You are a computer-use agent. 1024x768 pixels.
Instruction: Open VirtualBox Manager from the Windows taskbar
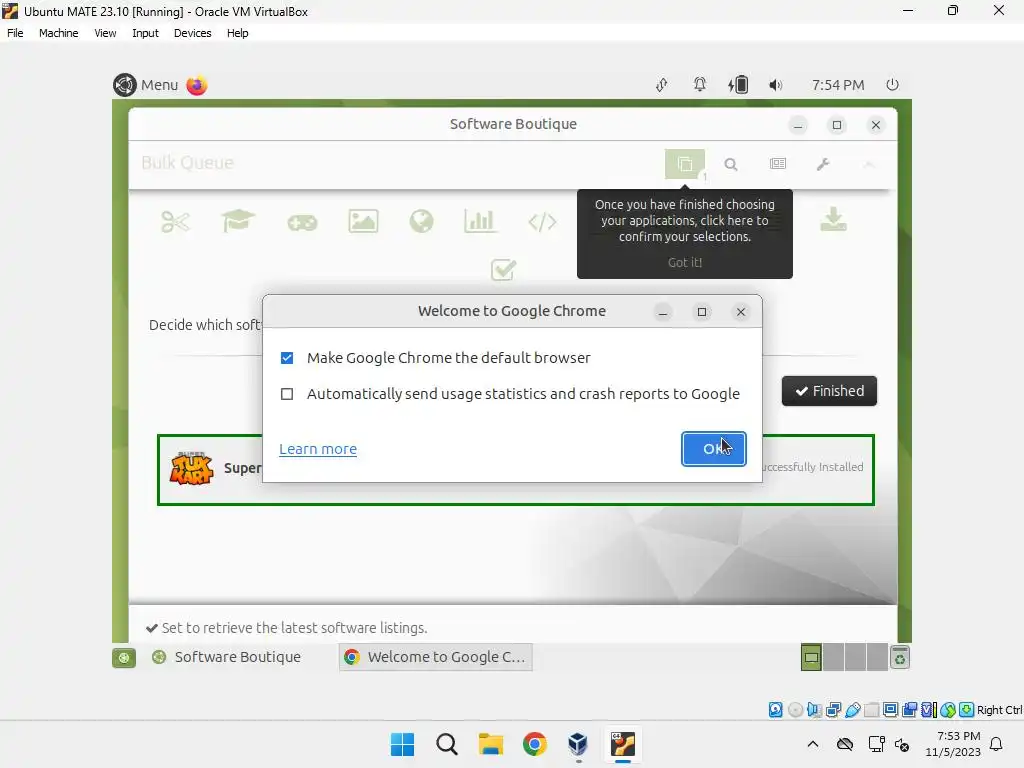tap(578, 744)
